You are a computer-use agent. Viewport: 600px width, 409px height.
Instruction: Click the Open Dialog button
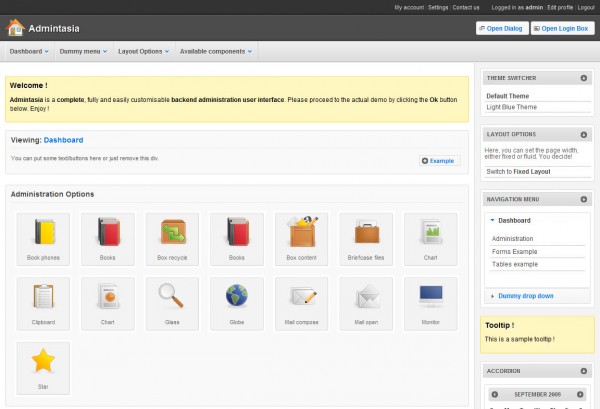pyautogui.click(x=502, y=28)
